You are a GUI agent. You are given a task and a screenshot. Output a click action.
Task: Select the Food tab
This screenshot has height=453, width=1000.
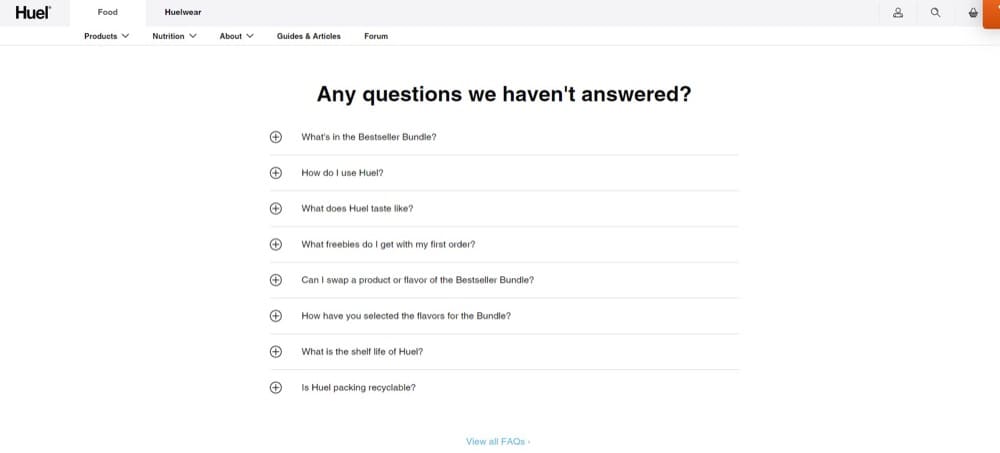pos(108,12)
